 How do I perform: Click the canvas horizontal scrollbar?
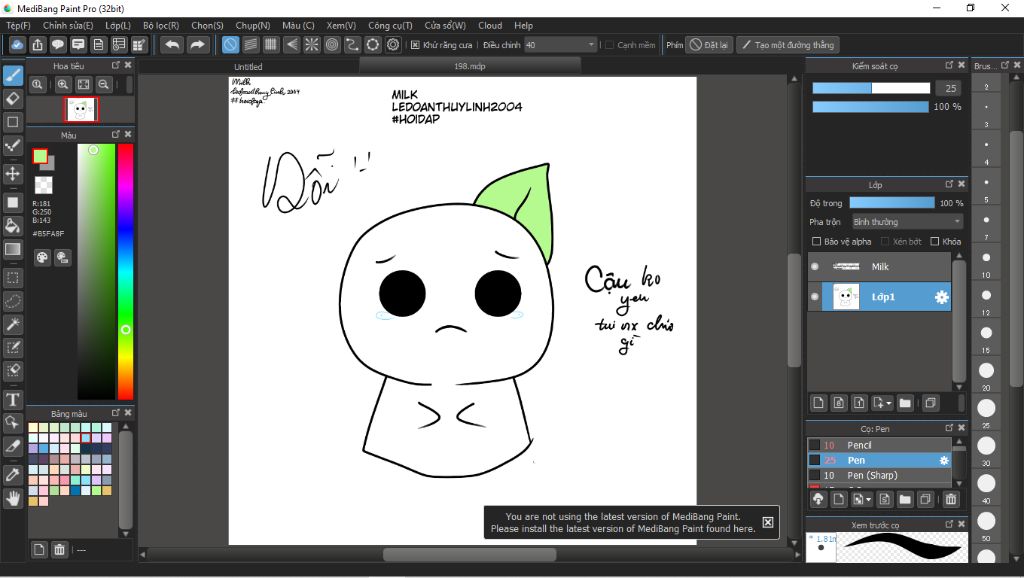pyautogui.click(x=470, y=554)
